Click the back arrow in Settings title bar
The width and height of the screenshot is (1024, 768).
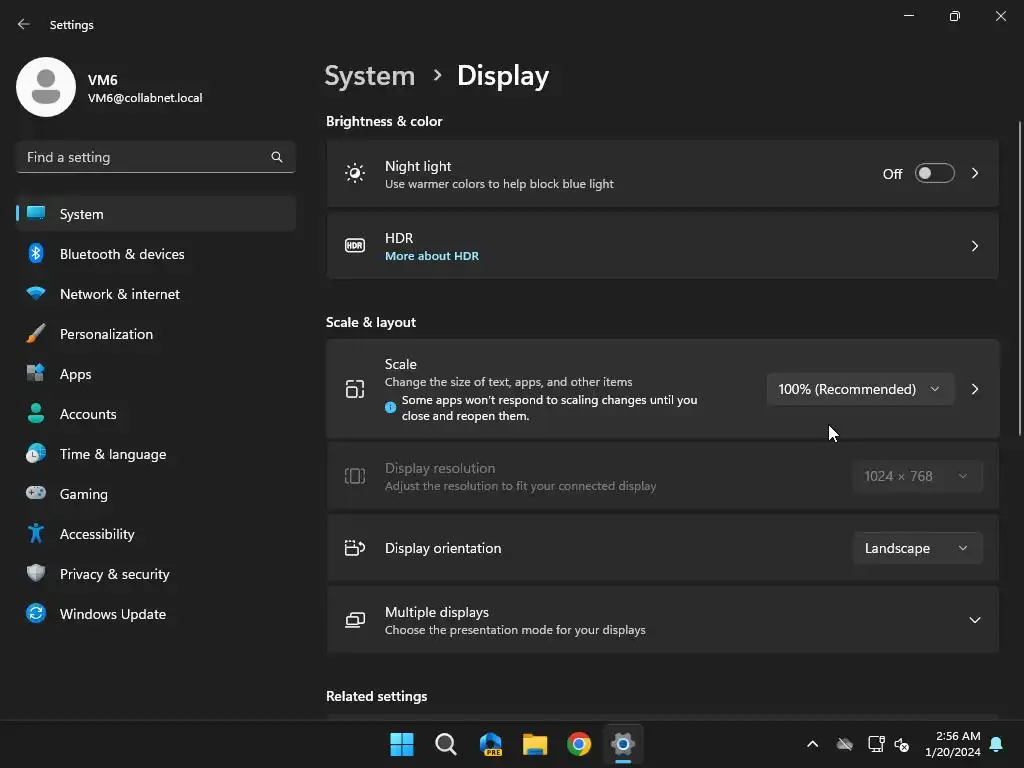[x=24, y=24]
